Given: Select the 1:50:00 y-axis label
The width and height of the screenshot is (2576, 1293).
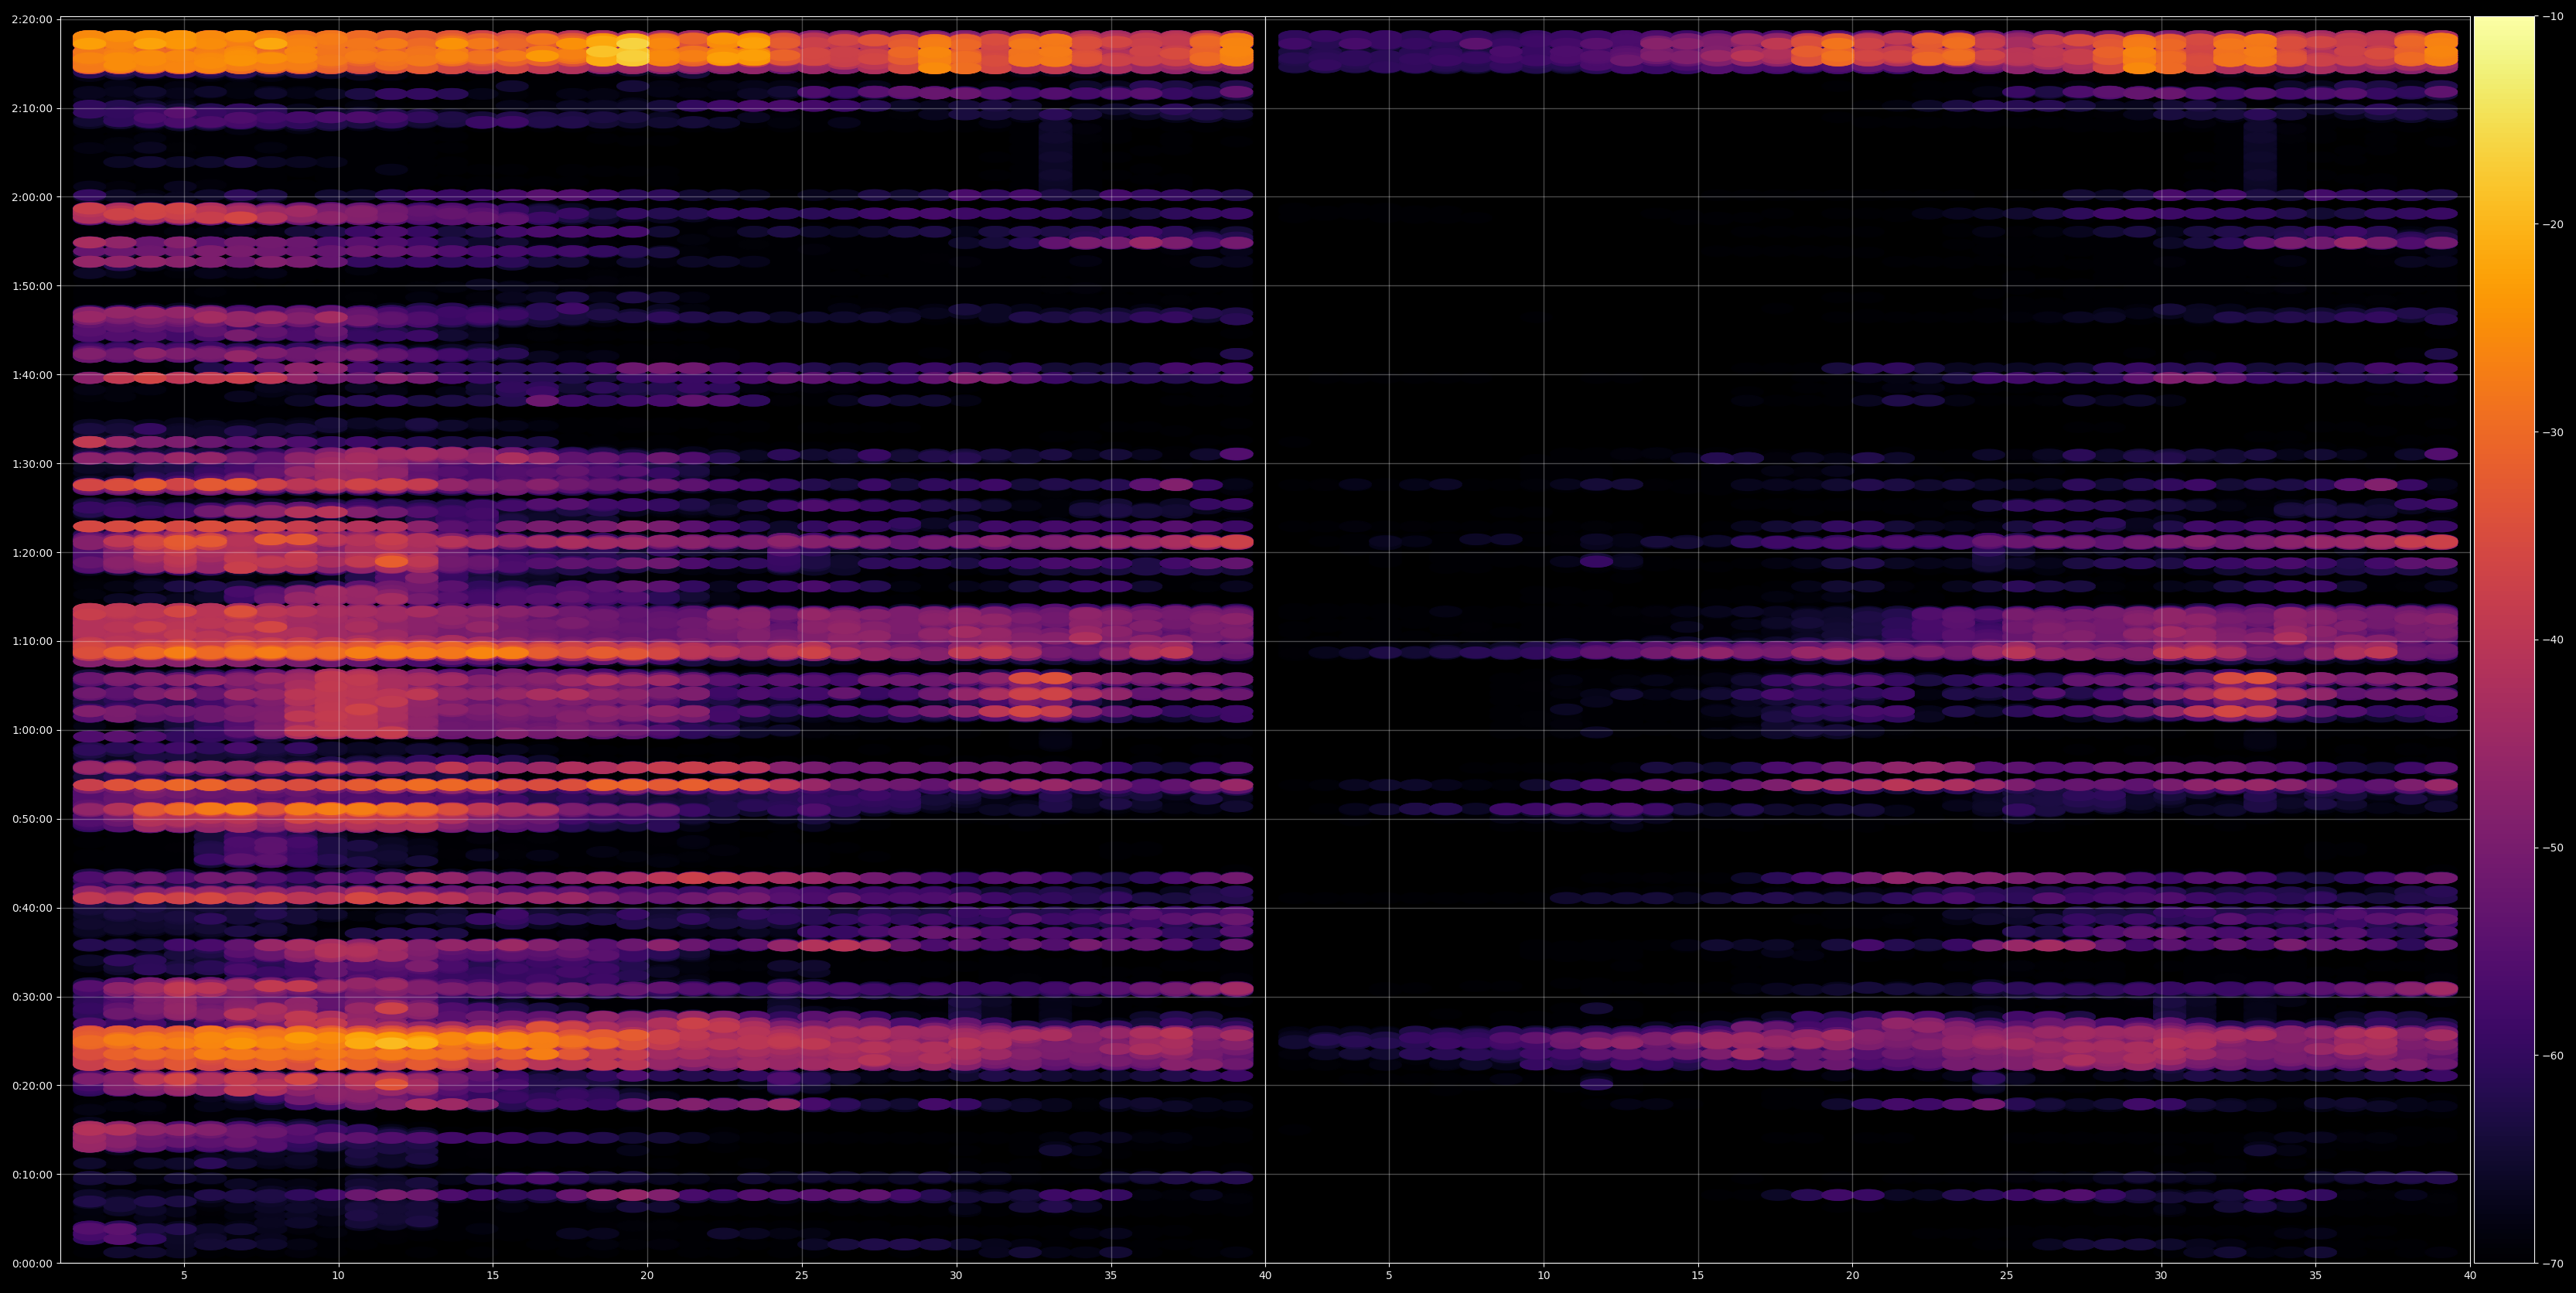Looking at the screenshot, I should [31, 286].
